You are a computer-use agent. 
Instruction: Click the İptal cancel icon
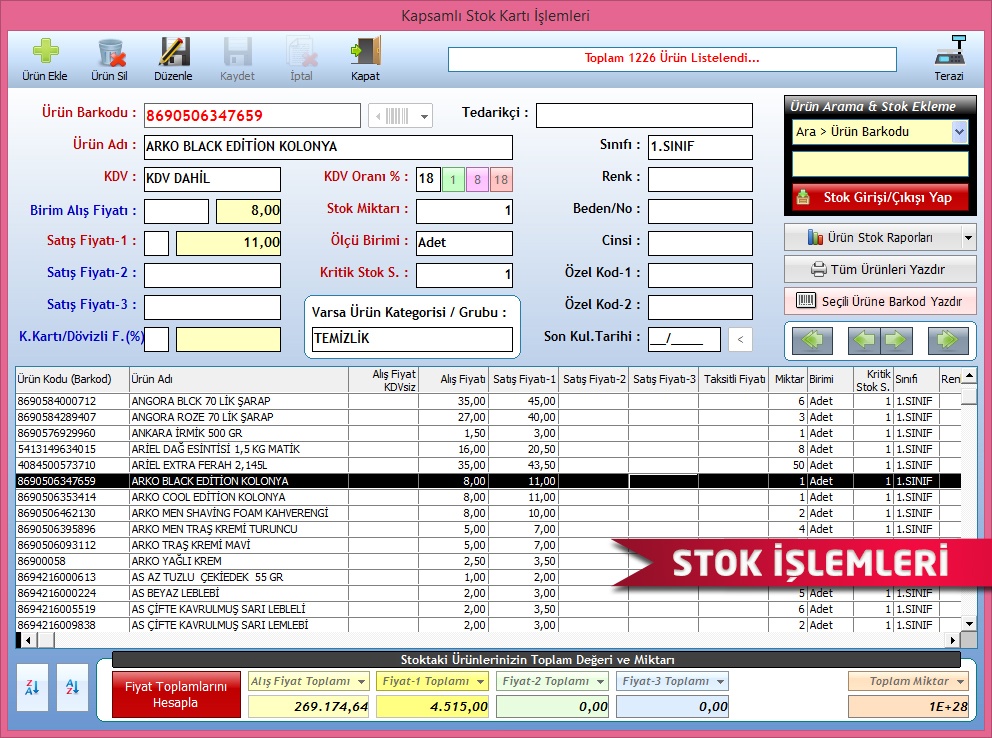point(301,52)
